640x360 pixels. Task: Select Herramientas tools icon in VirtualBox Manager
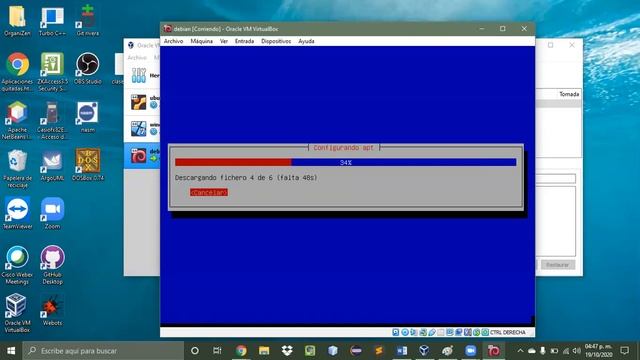[139, 76]
